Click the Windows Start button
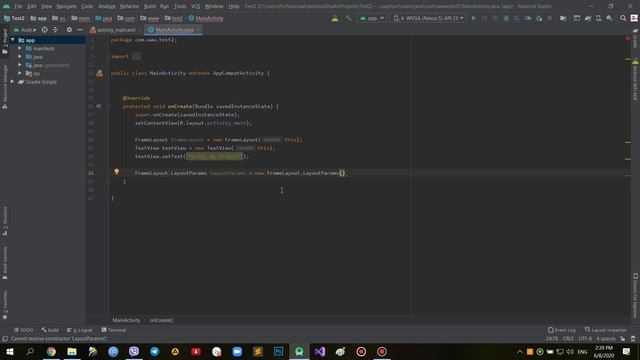 coord(10,351)
